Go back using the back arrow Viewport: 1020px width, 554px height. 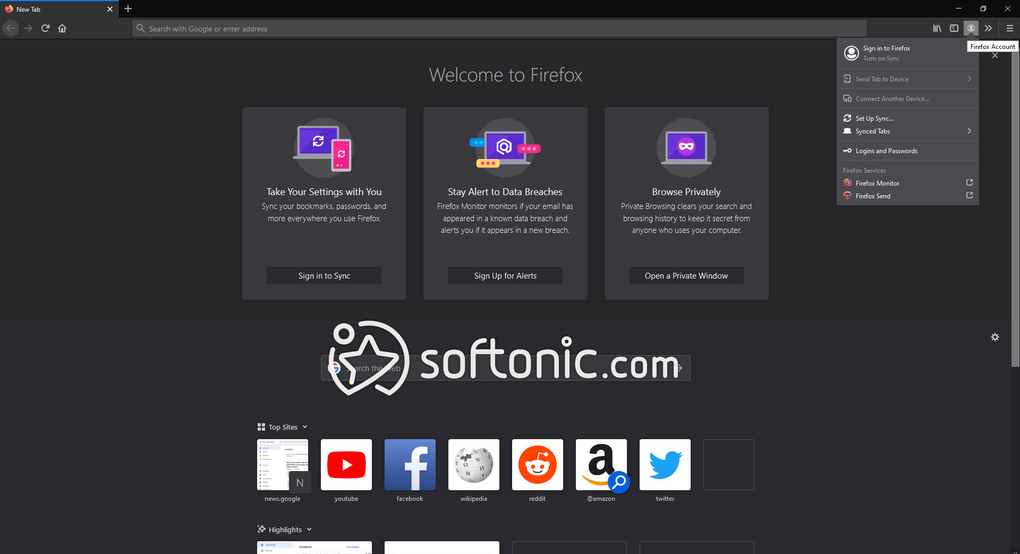[x=10, y=28]
